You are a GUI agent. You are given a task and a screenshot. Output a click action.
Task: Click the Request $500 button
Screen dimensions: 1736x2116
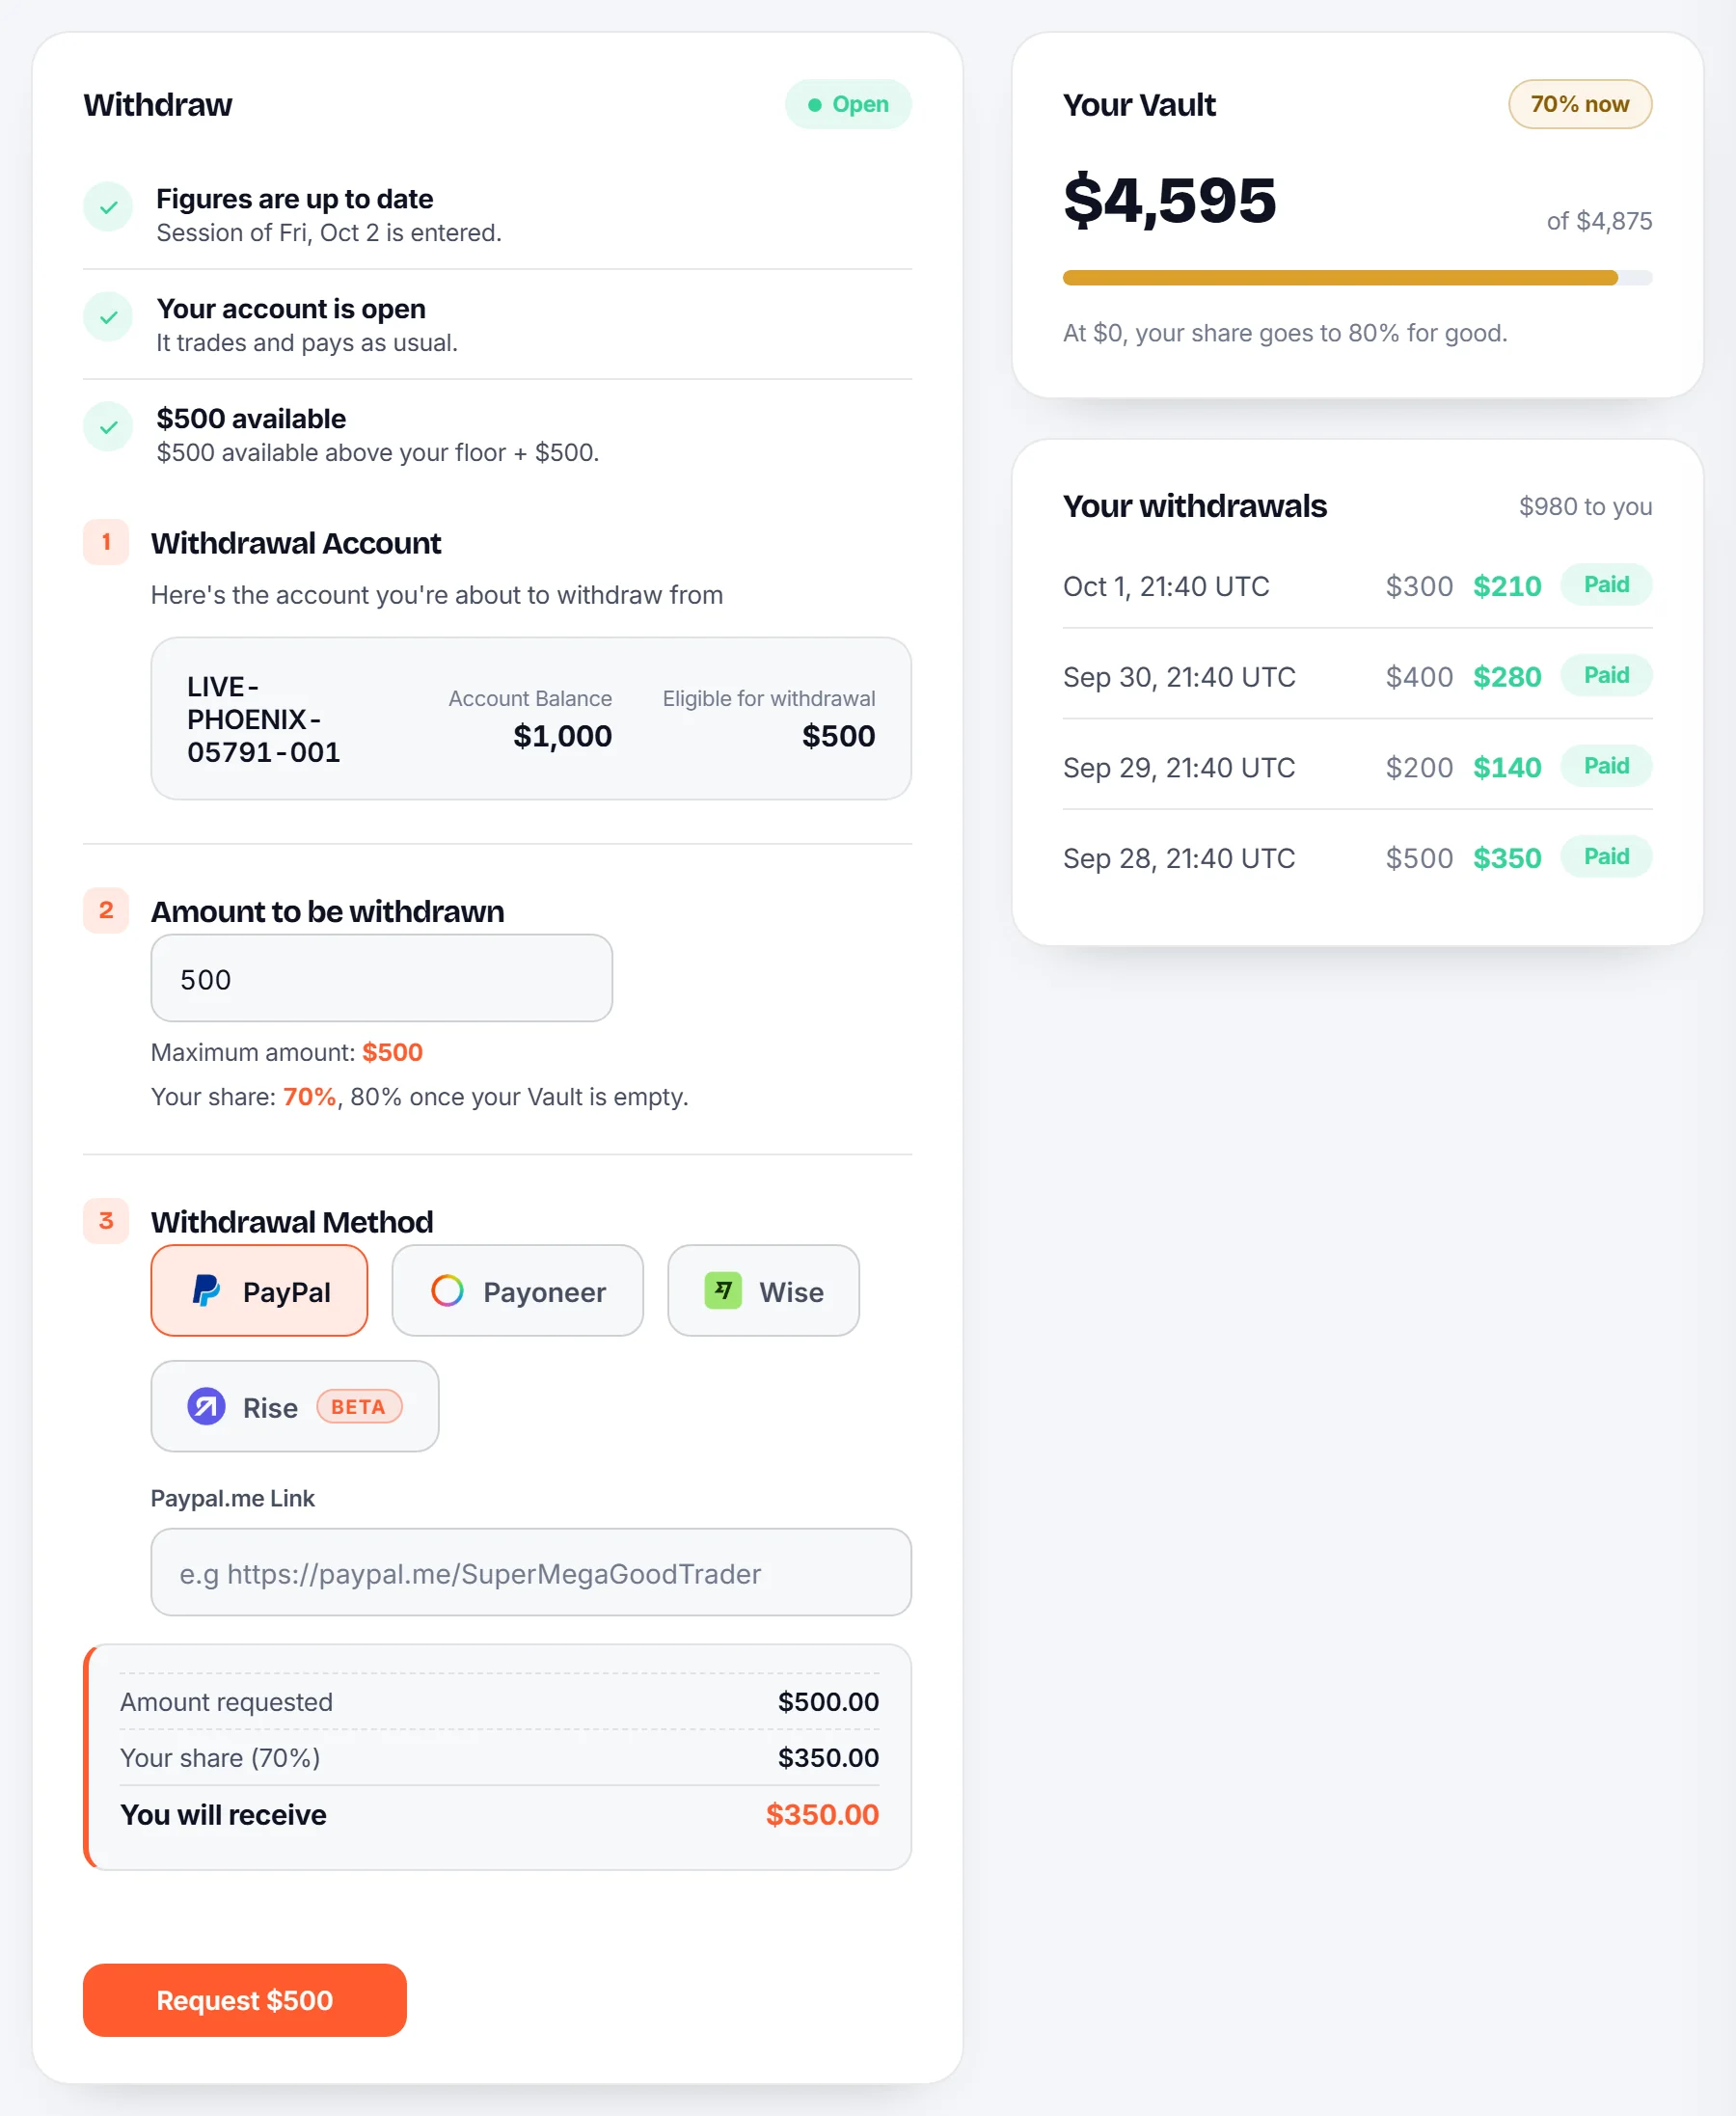pos(245,2000)
